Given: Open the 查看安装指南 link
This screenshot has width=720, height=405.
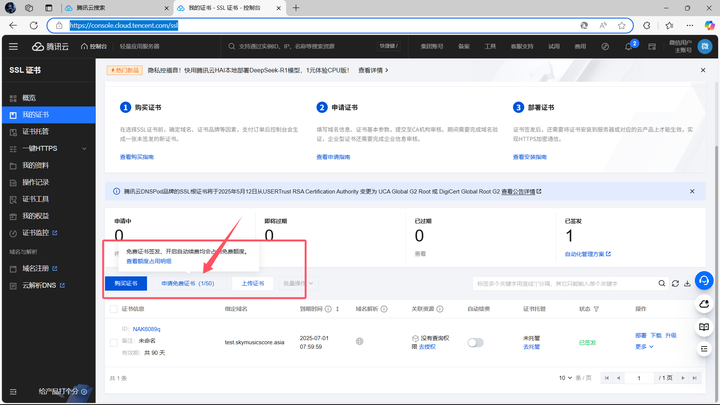Looking at the screenshot, I should tap(529, 157).
